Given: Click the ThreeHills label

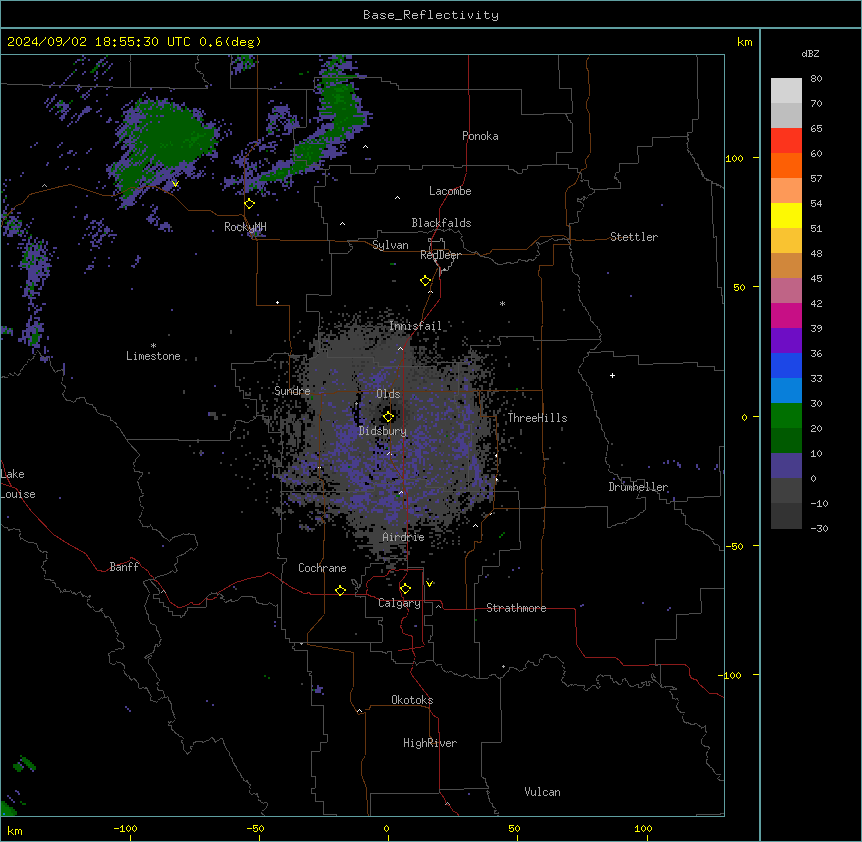Looking at the screenshot, I should click(x=537, y=418).
